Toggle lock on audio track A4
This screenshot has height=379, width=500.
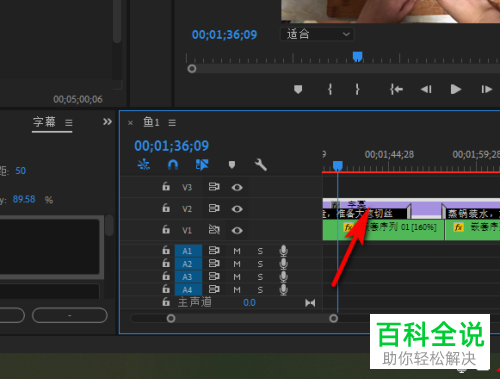tap(166, 289)
